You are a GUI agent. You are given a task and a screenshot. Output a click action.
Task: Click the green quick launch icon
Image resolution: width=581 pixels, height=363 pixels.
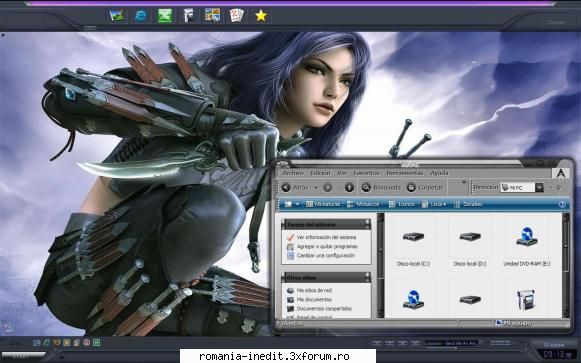(x=96, y=343)
